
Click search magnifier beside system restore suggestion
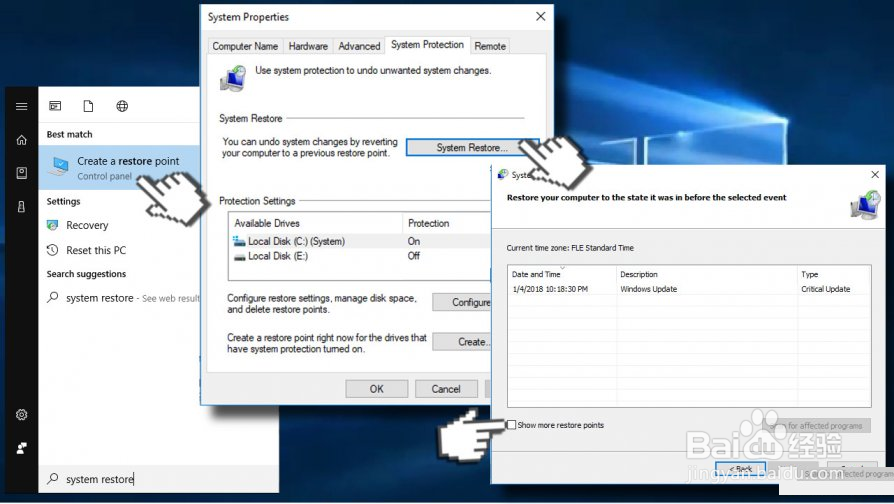[52, 297]
